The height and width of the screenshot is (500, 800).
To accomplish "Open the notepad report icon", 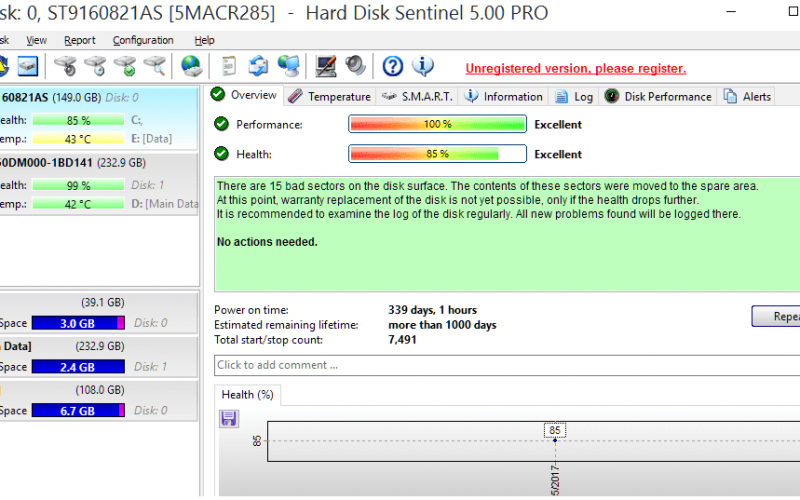I will pos(229,66).
